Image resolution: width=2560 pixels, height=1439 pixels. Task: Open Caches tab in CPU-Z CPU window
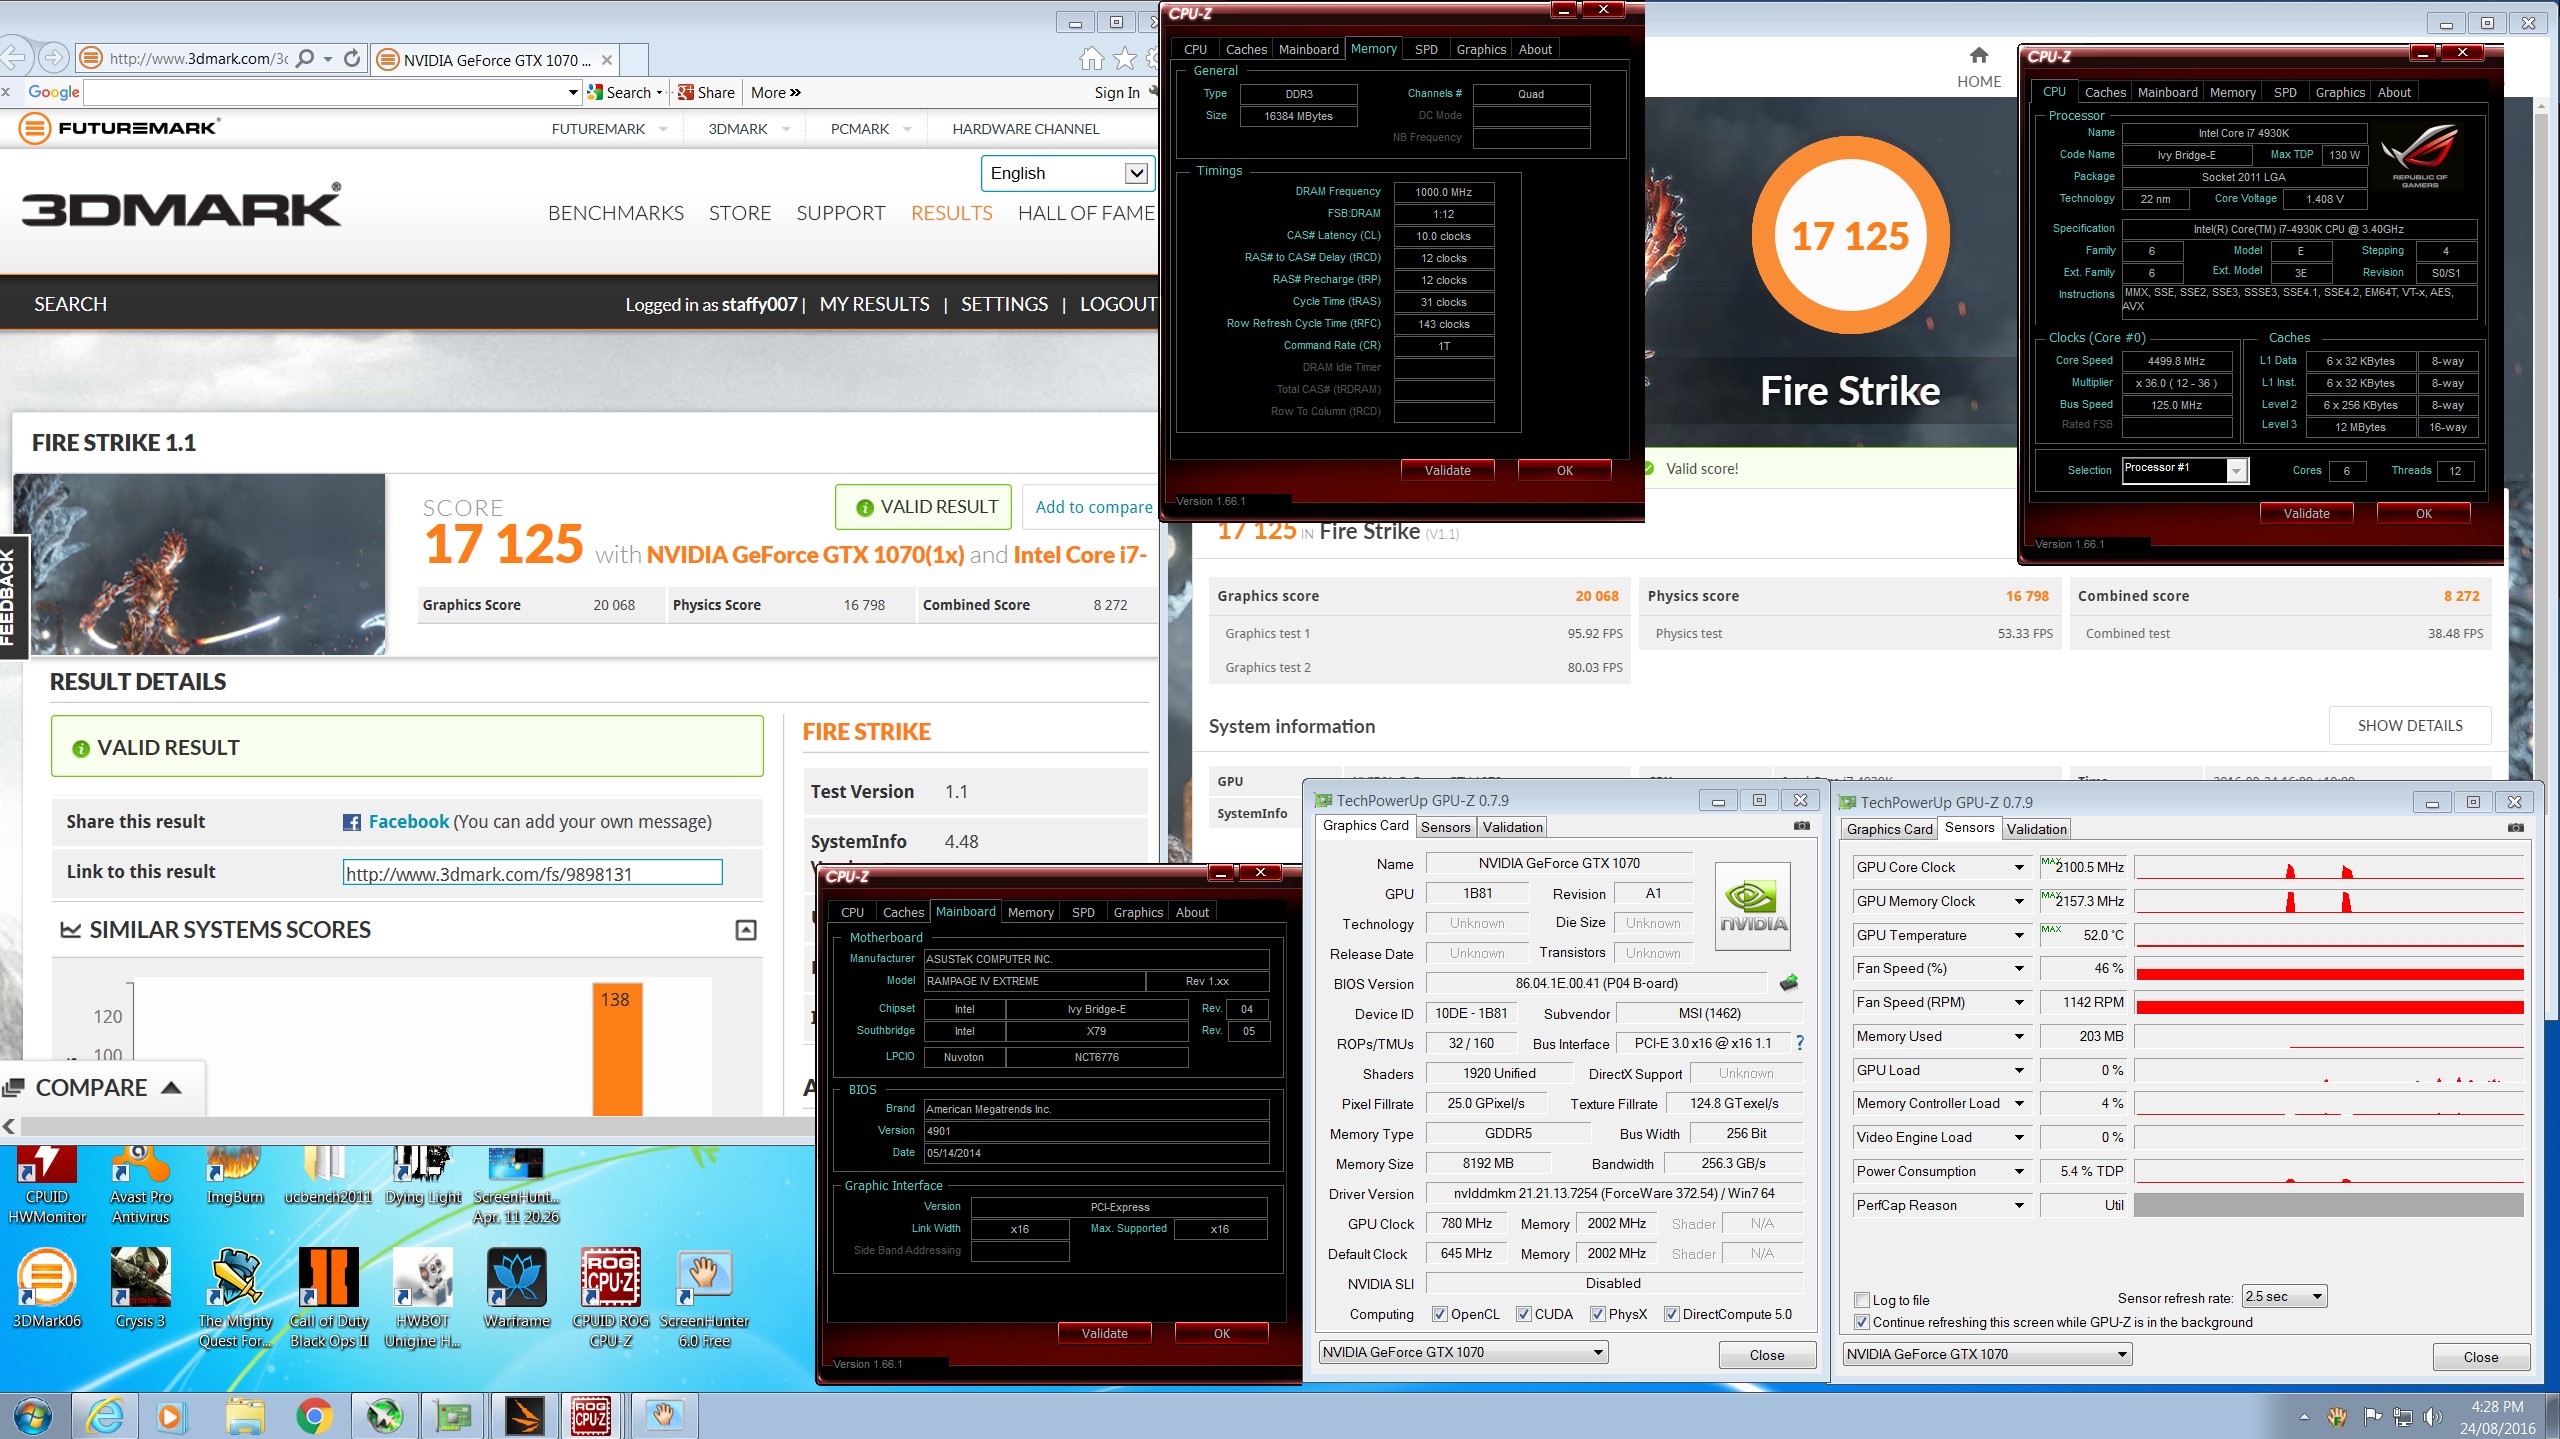2105,92
